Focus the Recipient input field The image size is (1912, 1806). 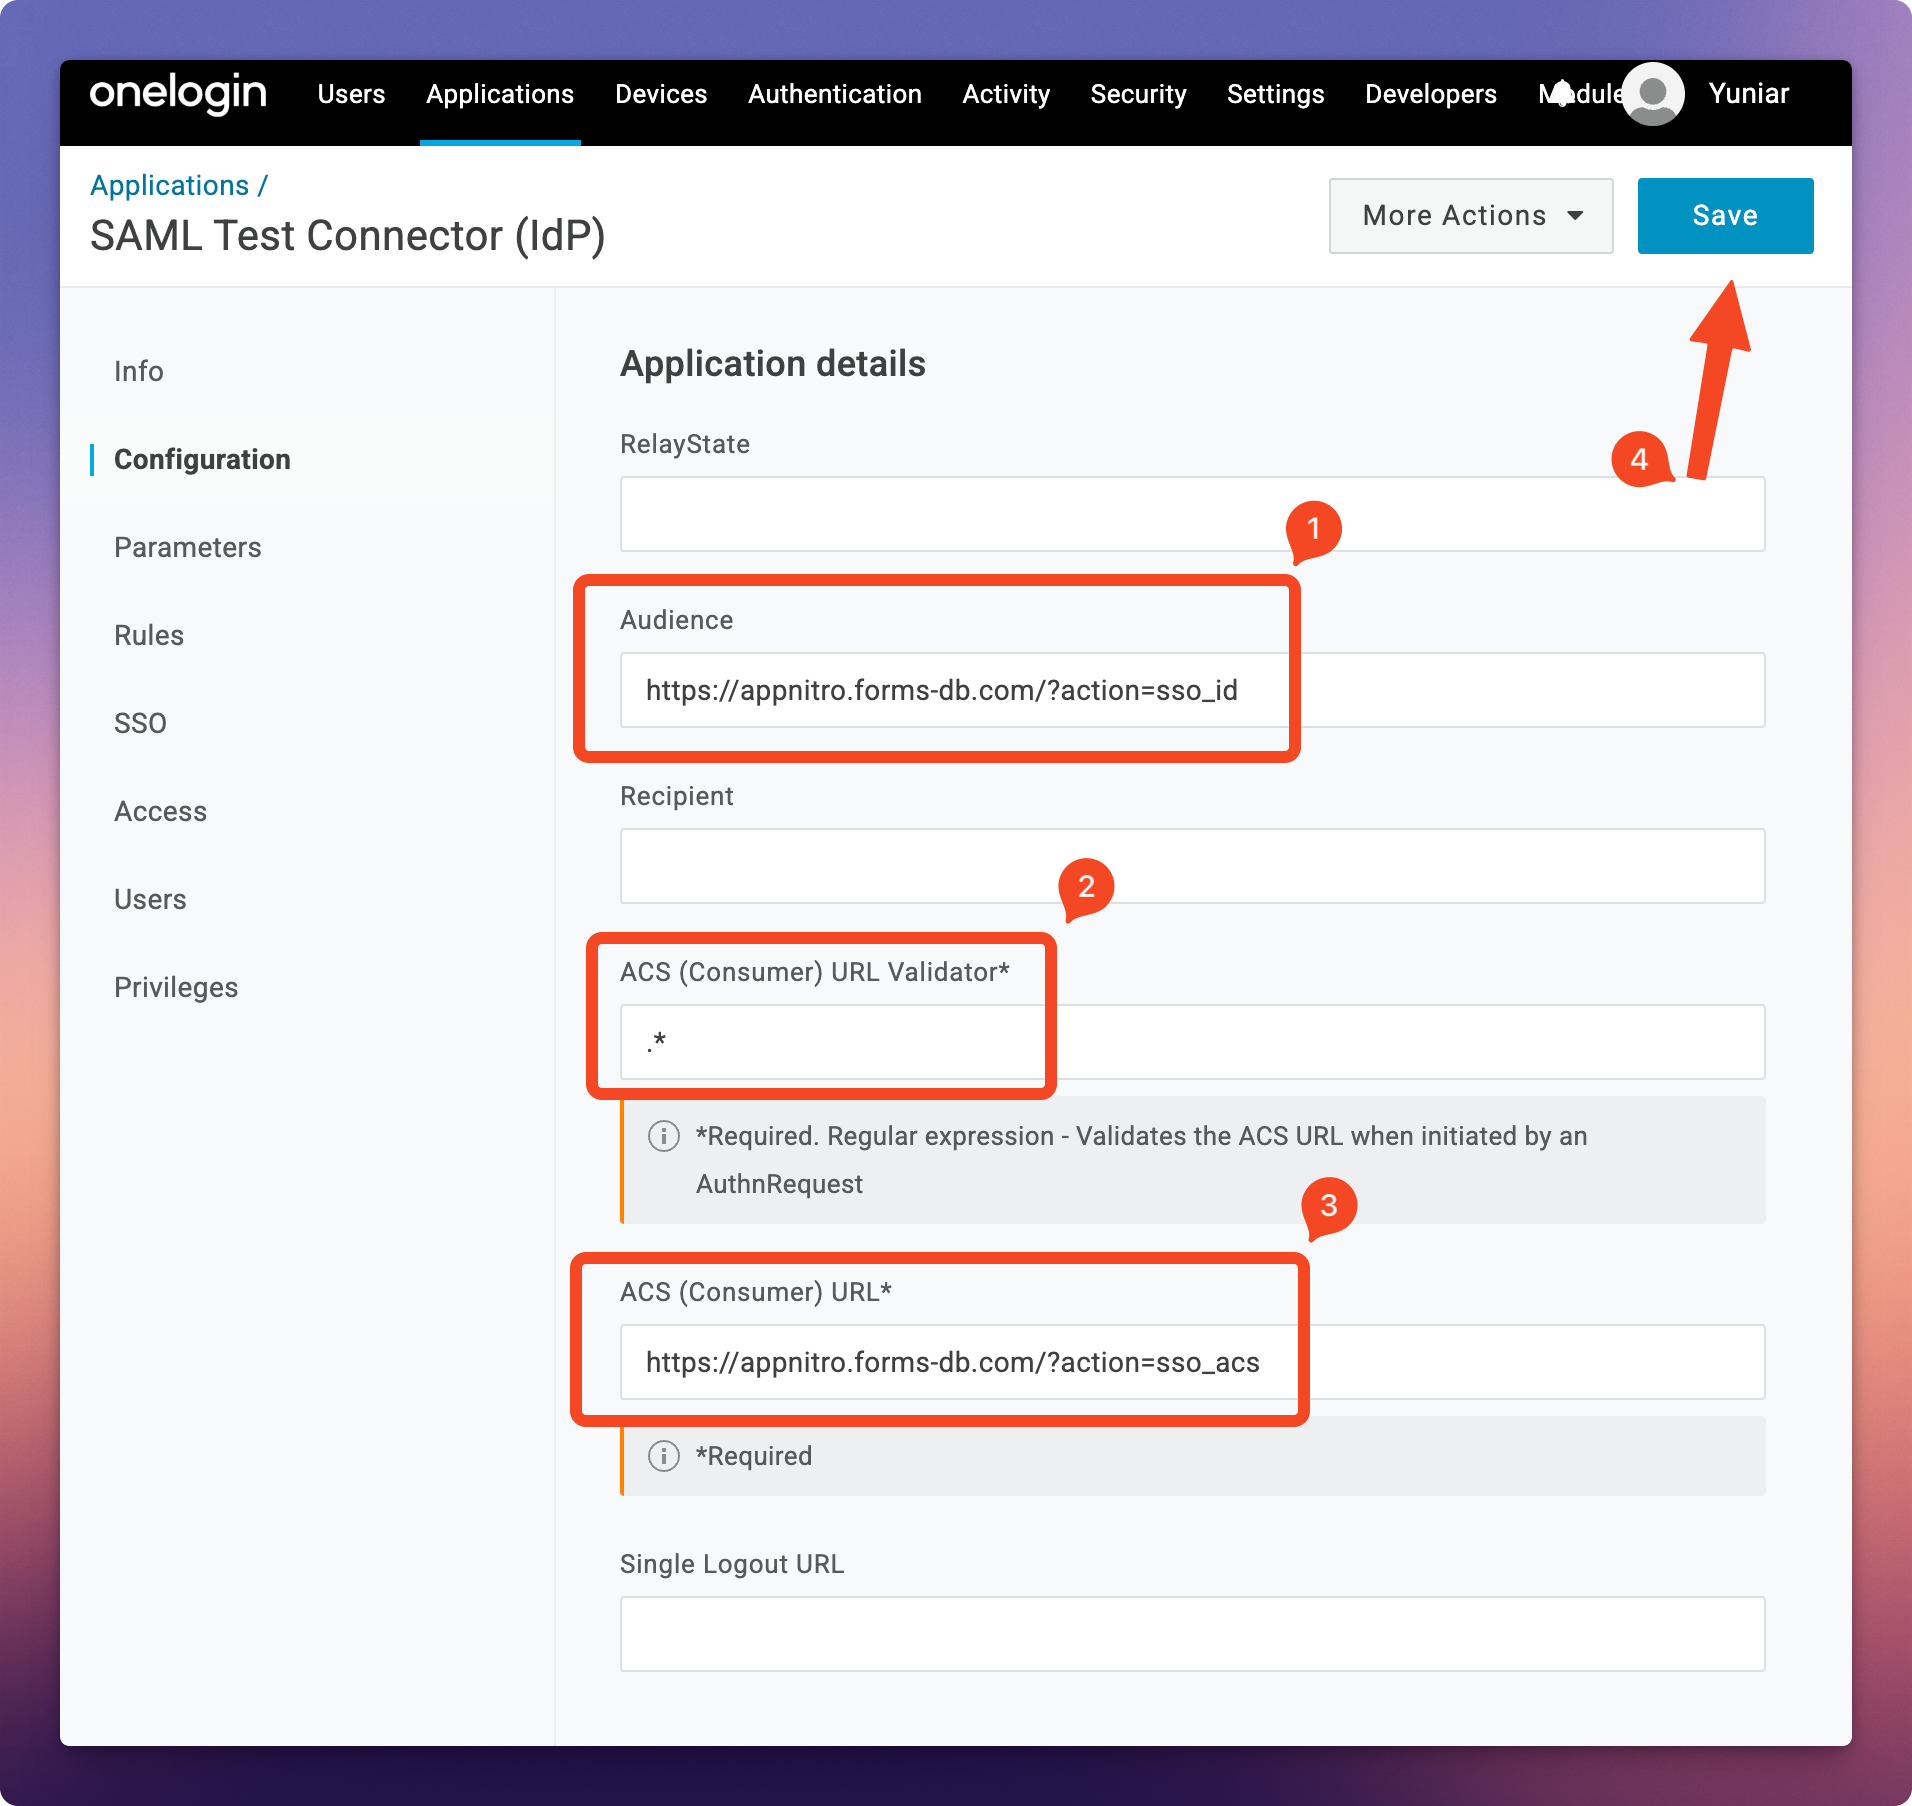point(1192,866)
